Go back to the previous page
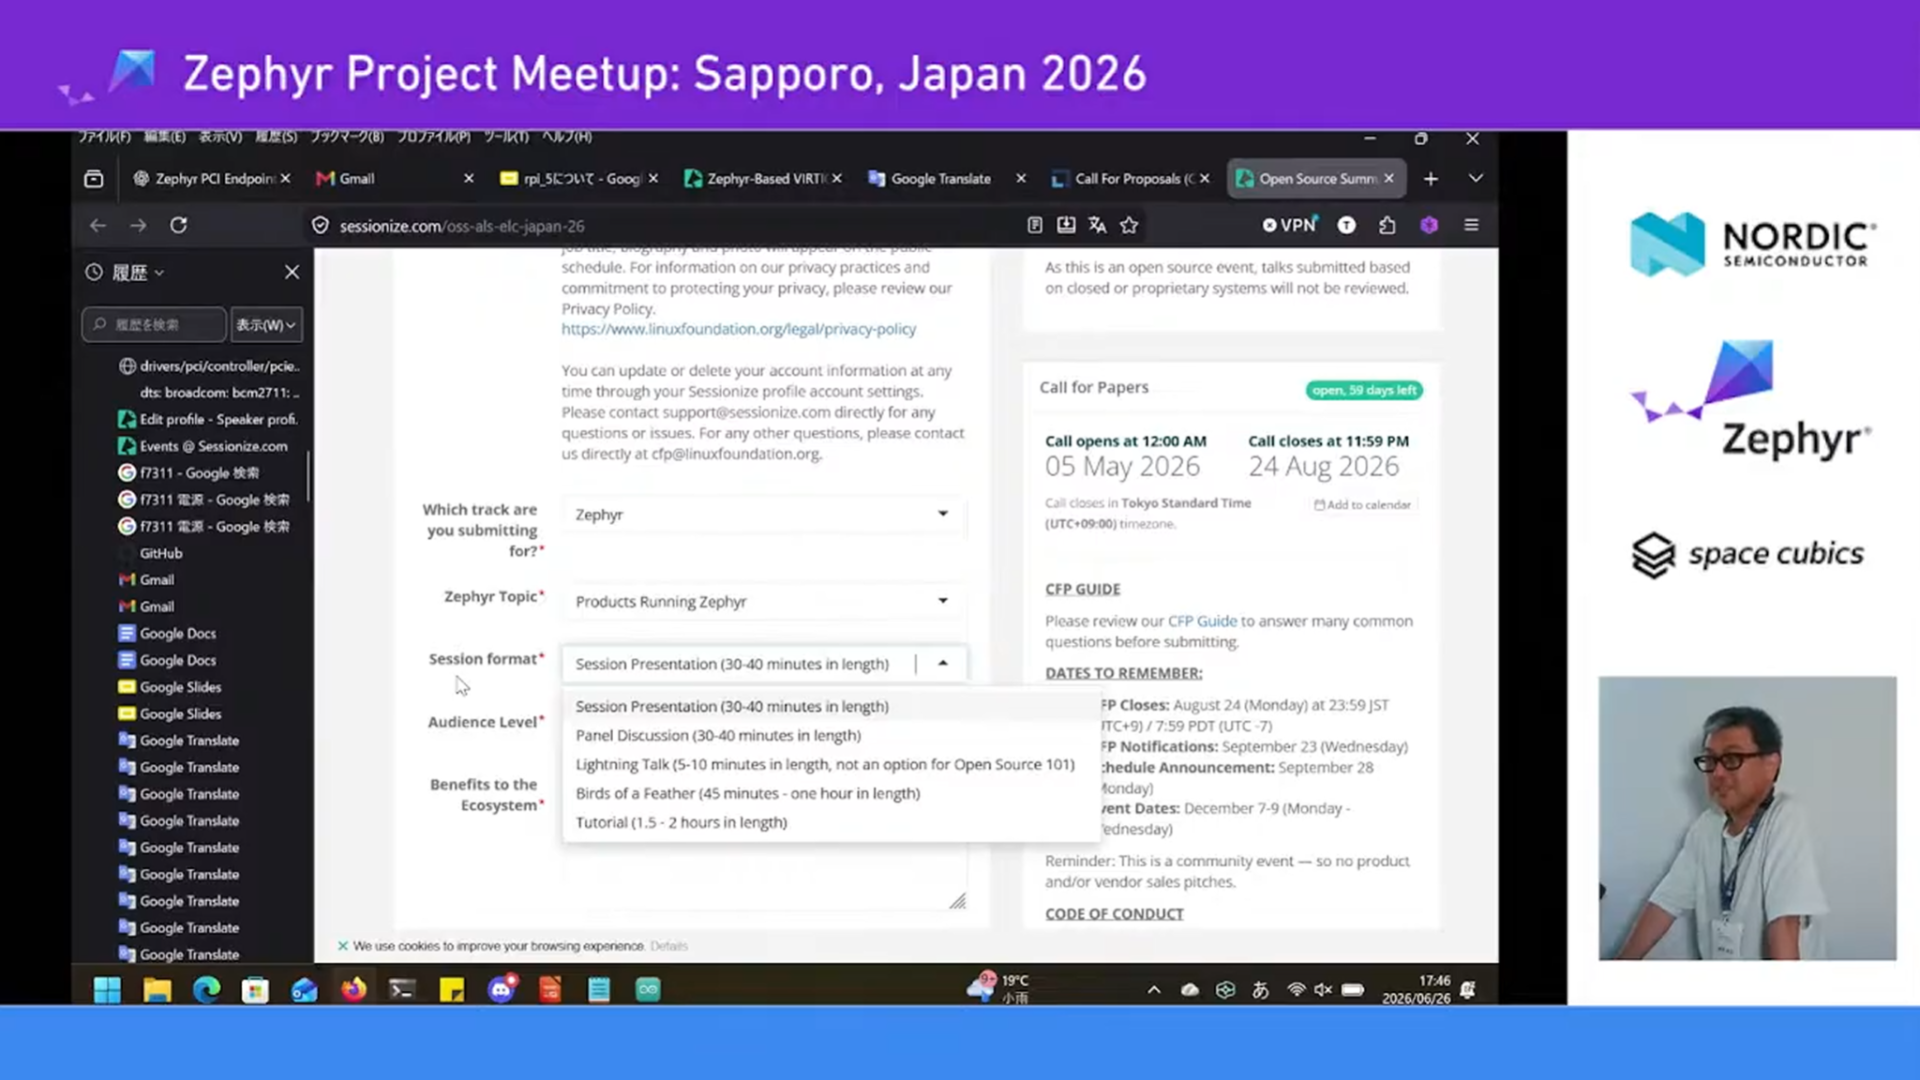 [97, 226]
